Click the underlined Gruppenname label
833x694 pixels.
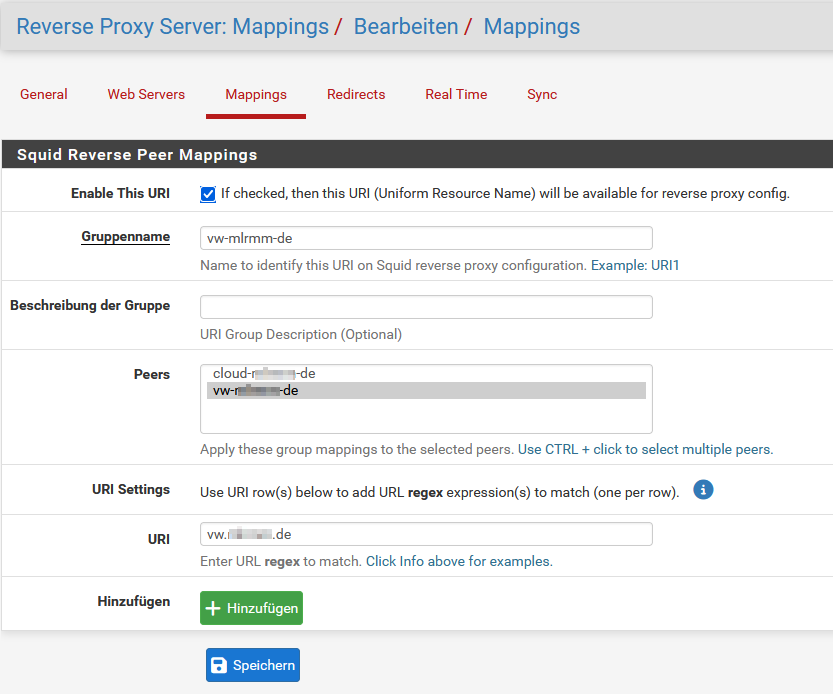tap(125, 237)
